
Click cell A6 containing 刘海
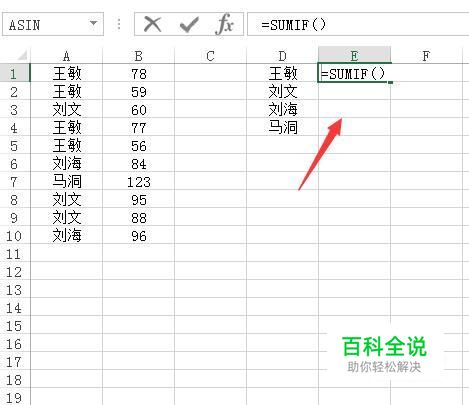[x=66, y=163]
